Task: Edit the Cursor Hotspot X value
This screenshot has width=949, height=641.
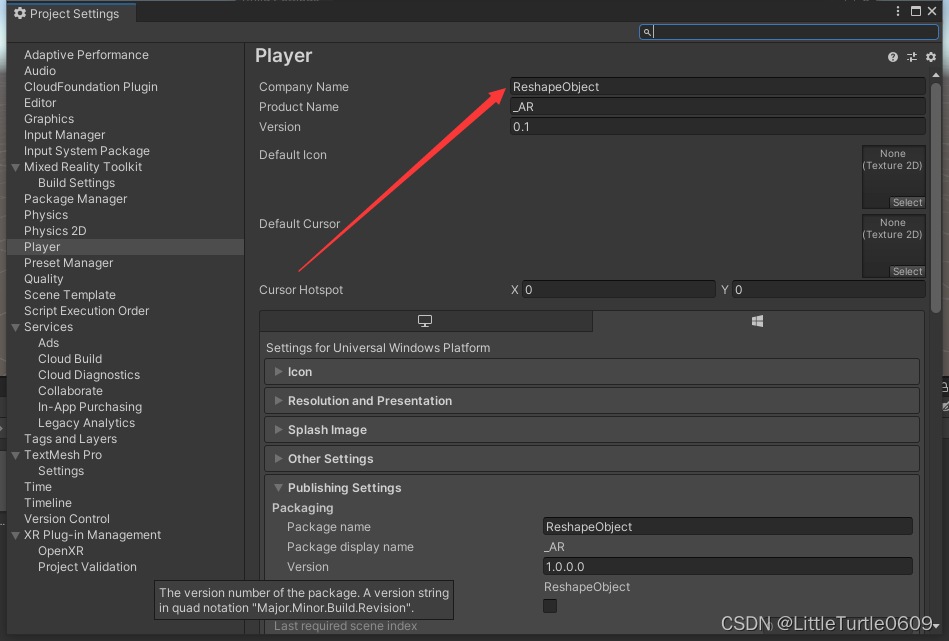Action: [619, 289]
